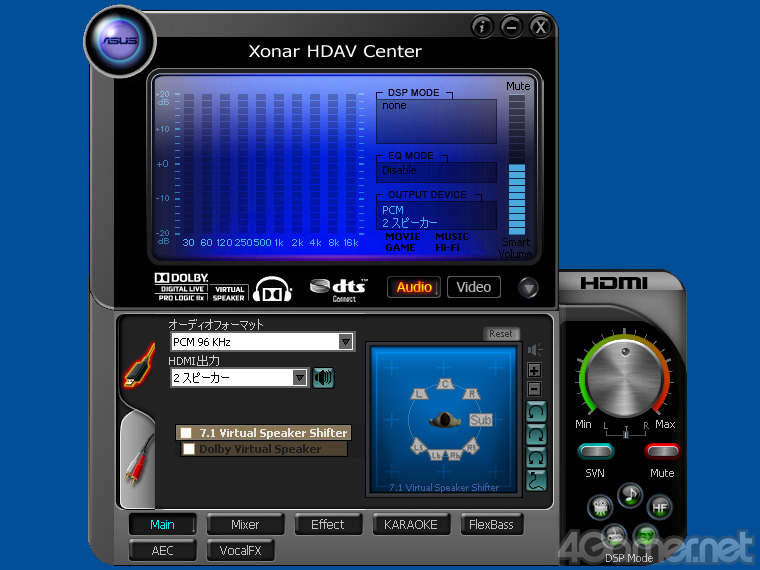Switch to the VocalFX tab

point(240,551)
